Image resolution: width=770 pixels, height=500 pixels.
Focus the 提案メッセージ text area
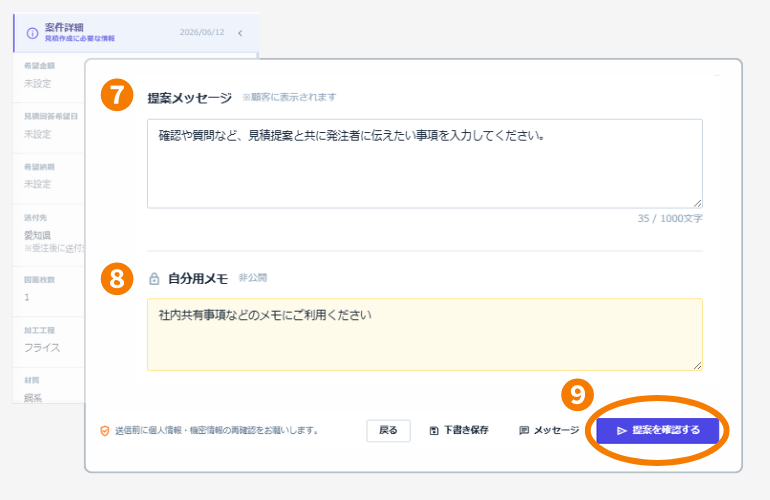coord(425,164)
